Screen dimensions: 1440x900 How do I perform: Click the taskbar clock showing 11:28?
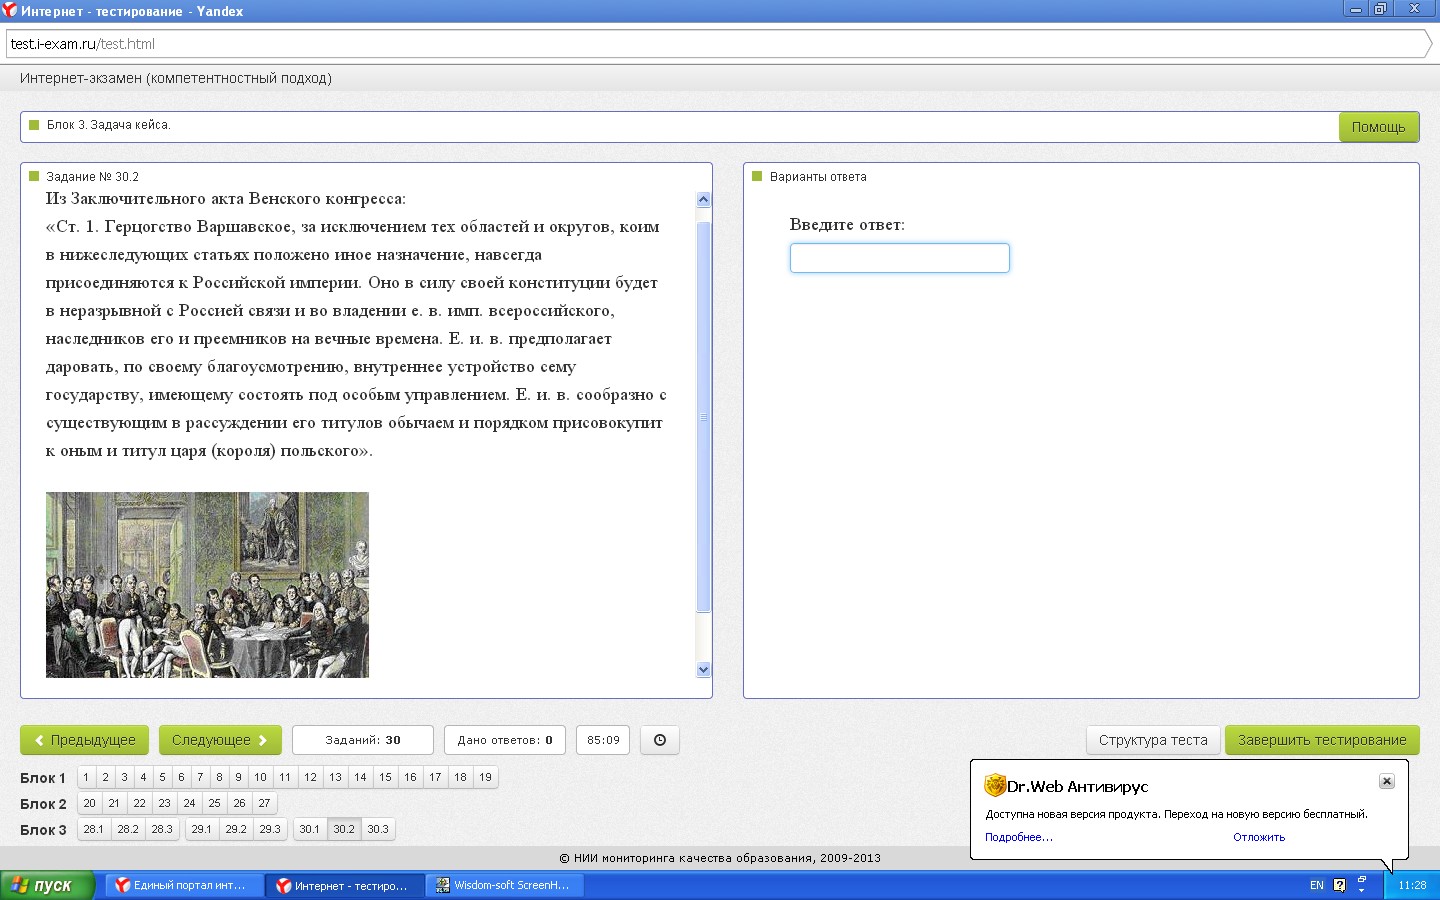coord(1412,885)
